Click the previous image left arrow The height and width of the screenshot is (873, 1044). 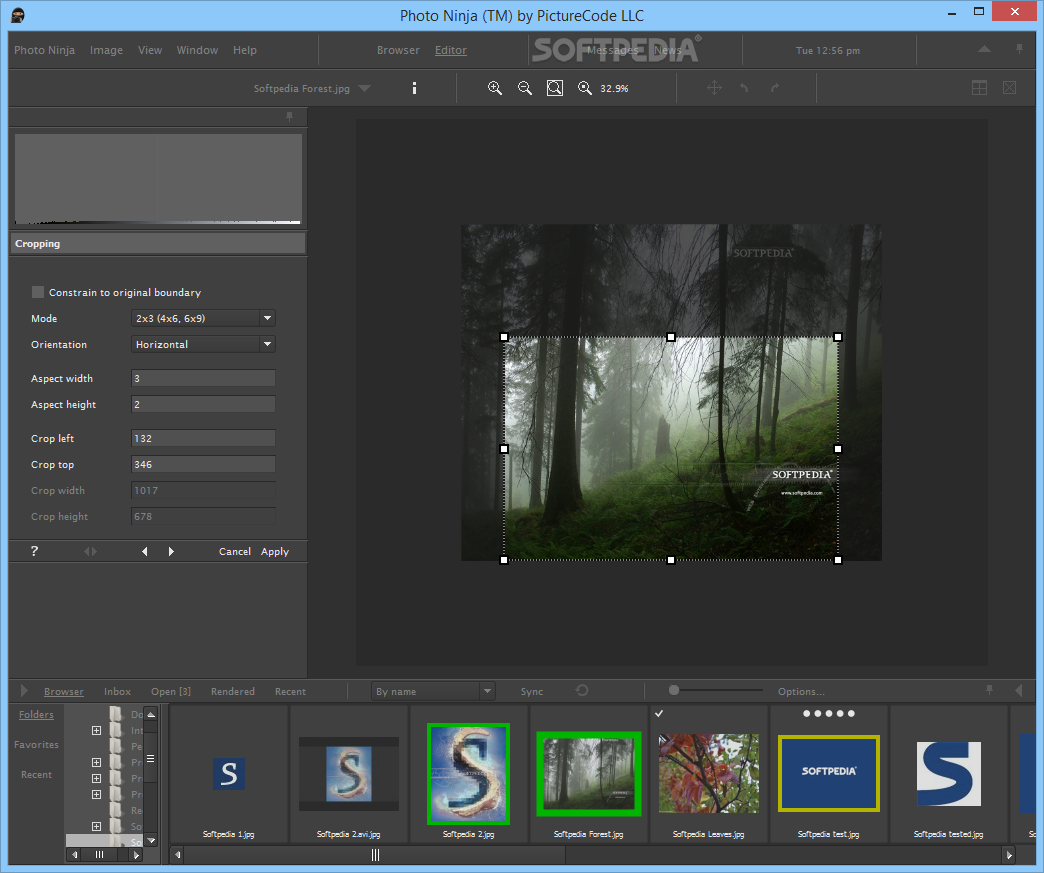(144, 551)
